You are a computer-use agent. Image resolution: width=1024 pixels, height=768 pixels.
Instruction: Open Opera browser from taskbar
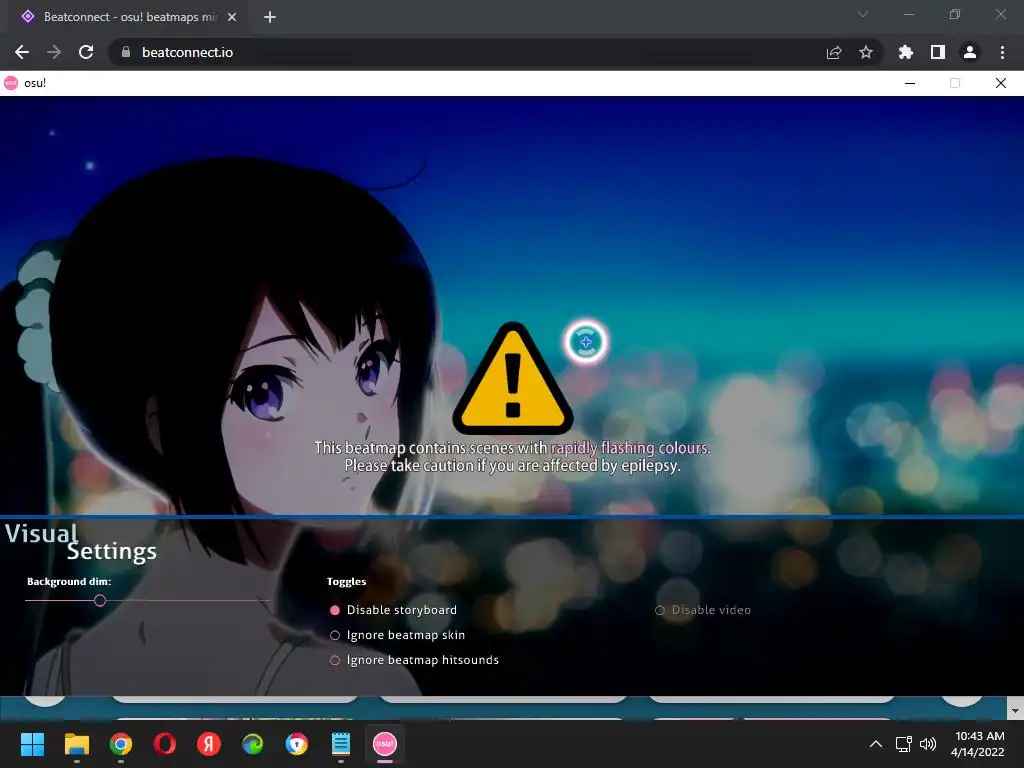click(165, 744)
